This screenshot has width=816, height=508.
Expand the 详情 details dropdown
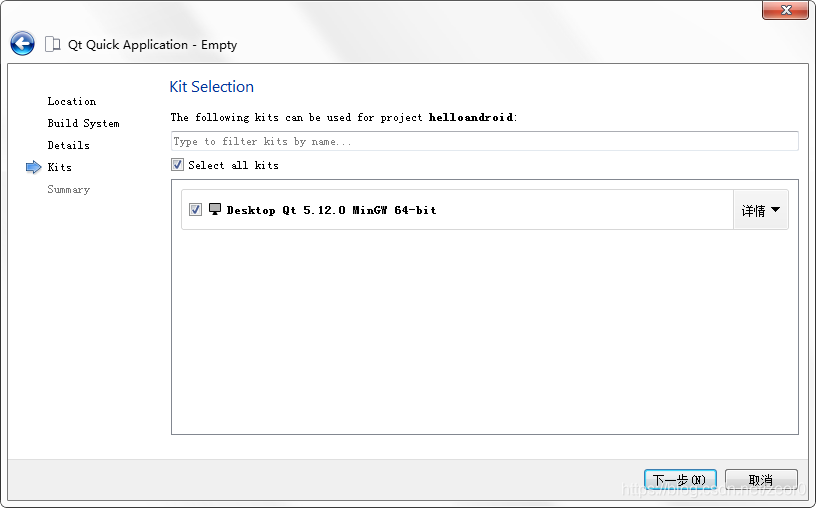click(x=760, y=210)
